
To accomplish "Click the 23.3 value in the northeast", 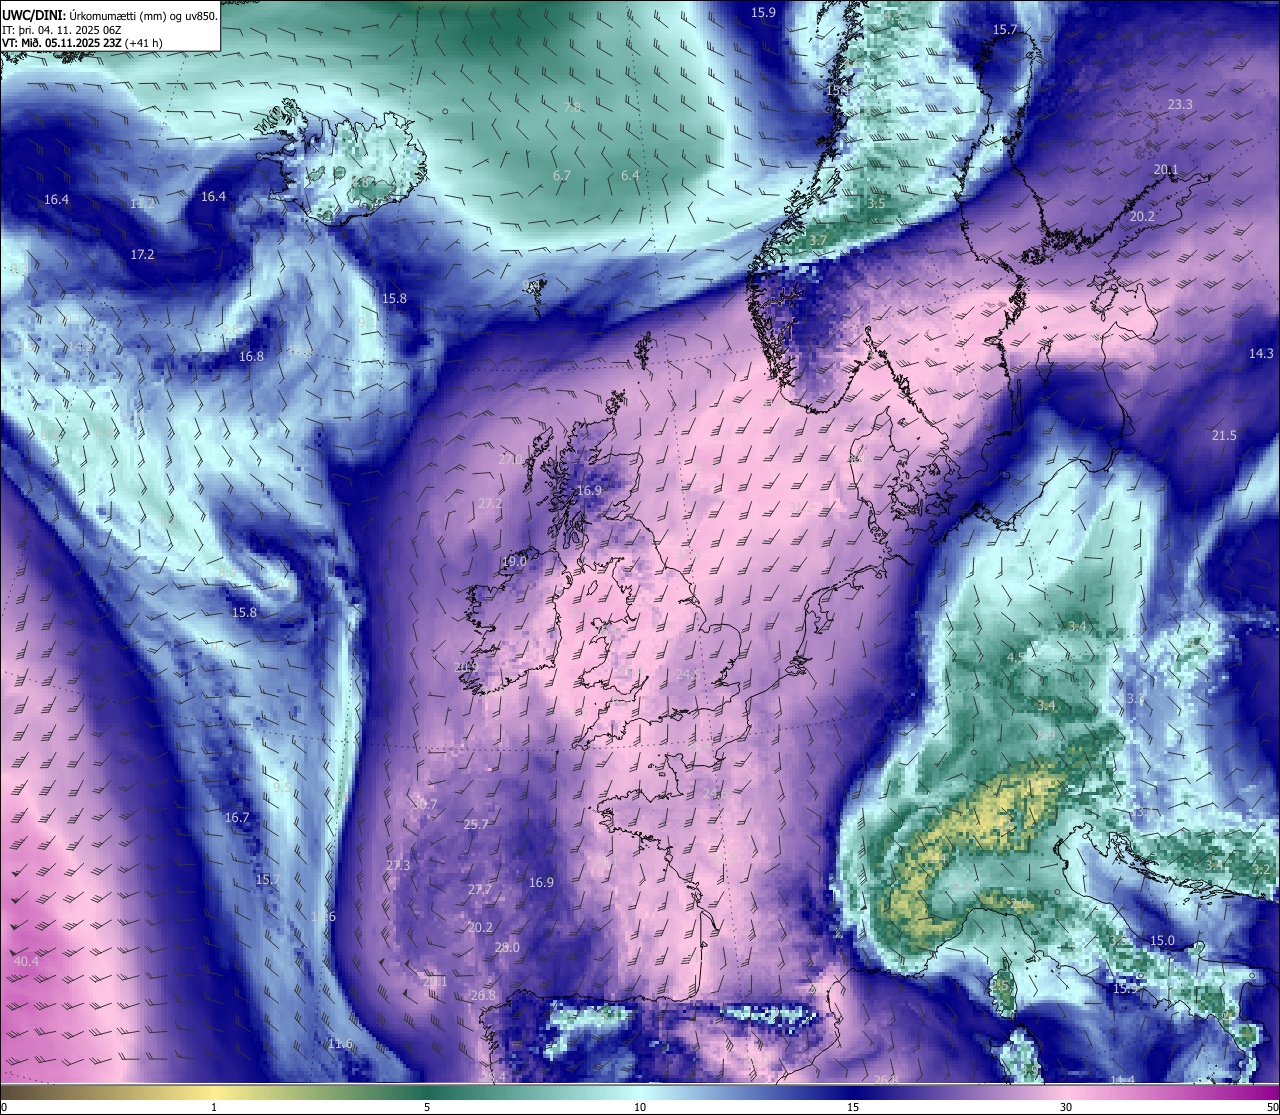I will coord(1180,105).
